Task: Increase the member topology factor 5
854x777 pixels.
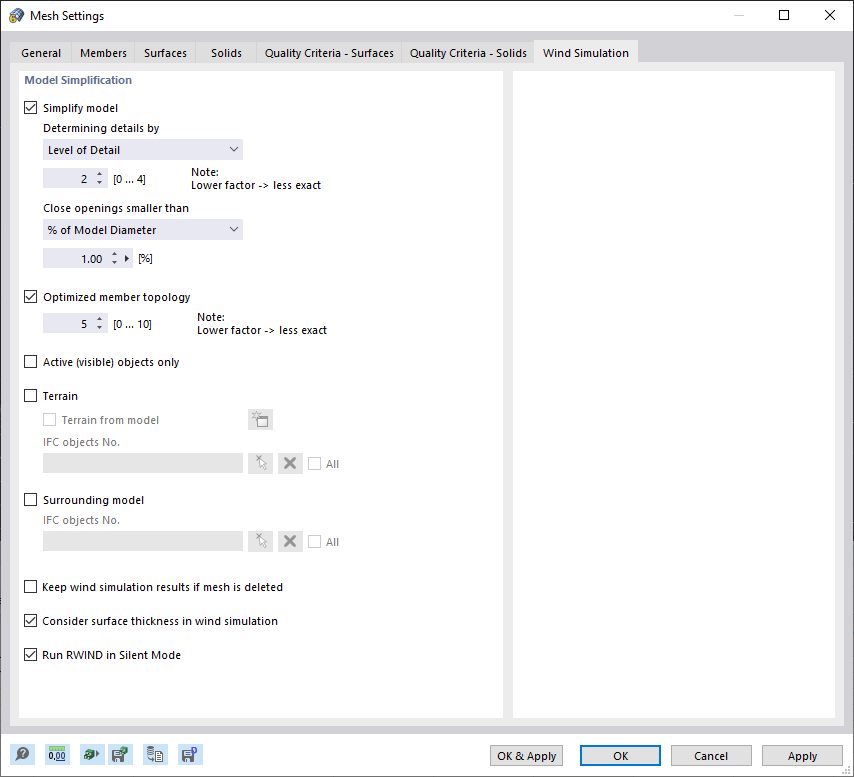Action: 99,320
